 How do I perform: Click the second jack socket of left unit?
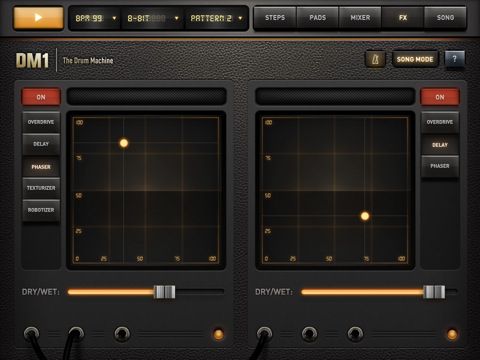coord(76,333)
